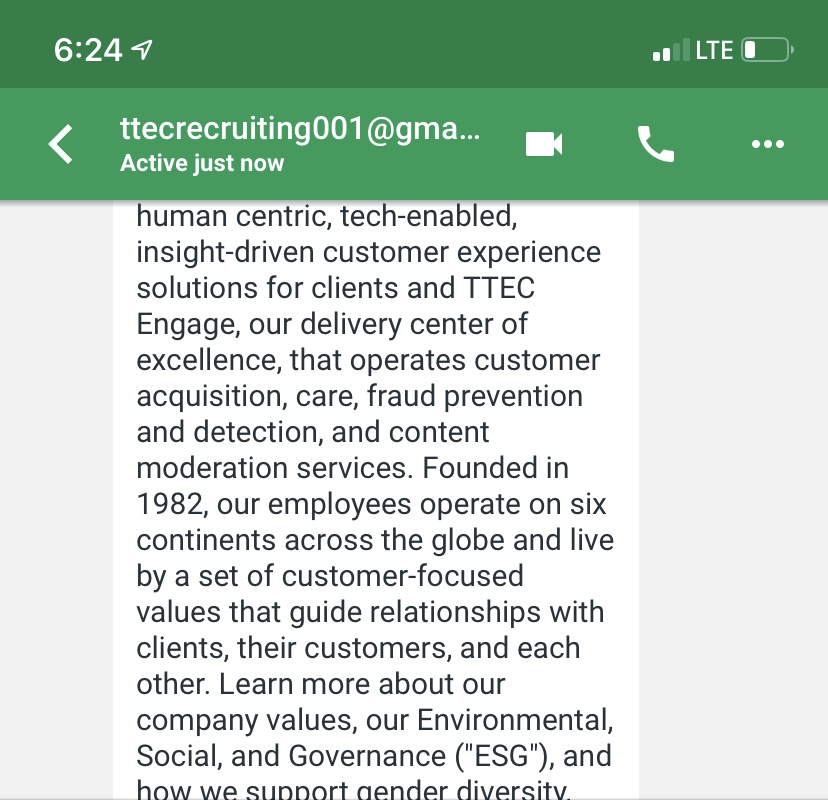Tap the LTE network label
Image resolution: width=828 pixels, height=809 pixels.
pos(714,51)
